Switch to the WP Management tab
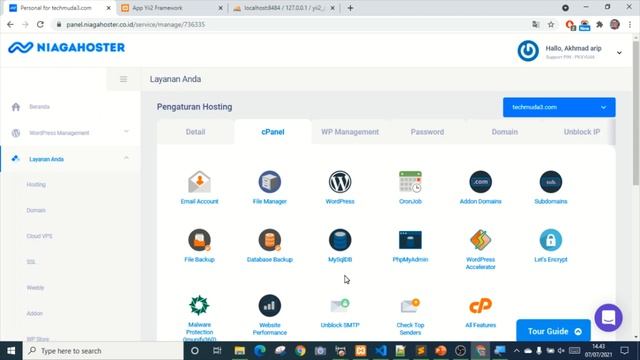Screen dimensions: 640x360 350,132
